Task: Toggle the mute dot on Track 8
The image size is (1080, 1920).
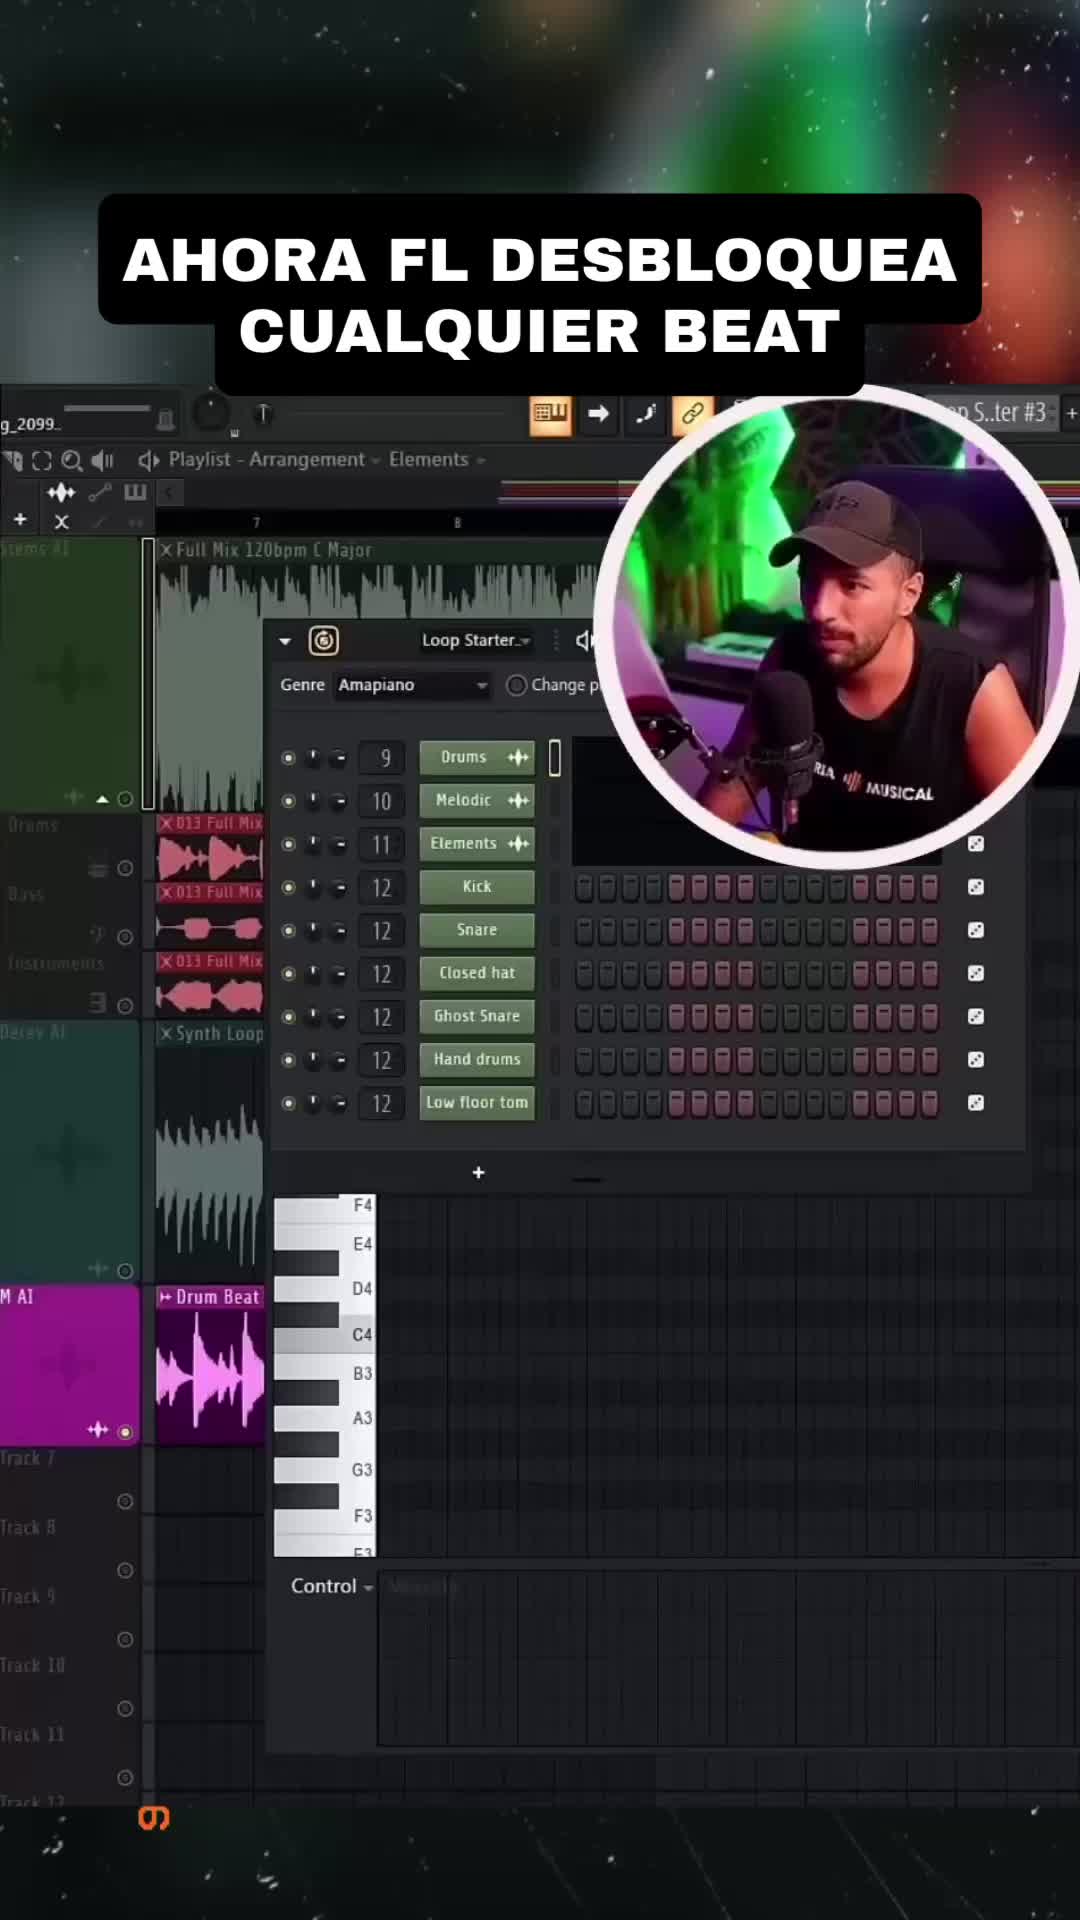Action: [x=125, y=1570]
